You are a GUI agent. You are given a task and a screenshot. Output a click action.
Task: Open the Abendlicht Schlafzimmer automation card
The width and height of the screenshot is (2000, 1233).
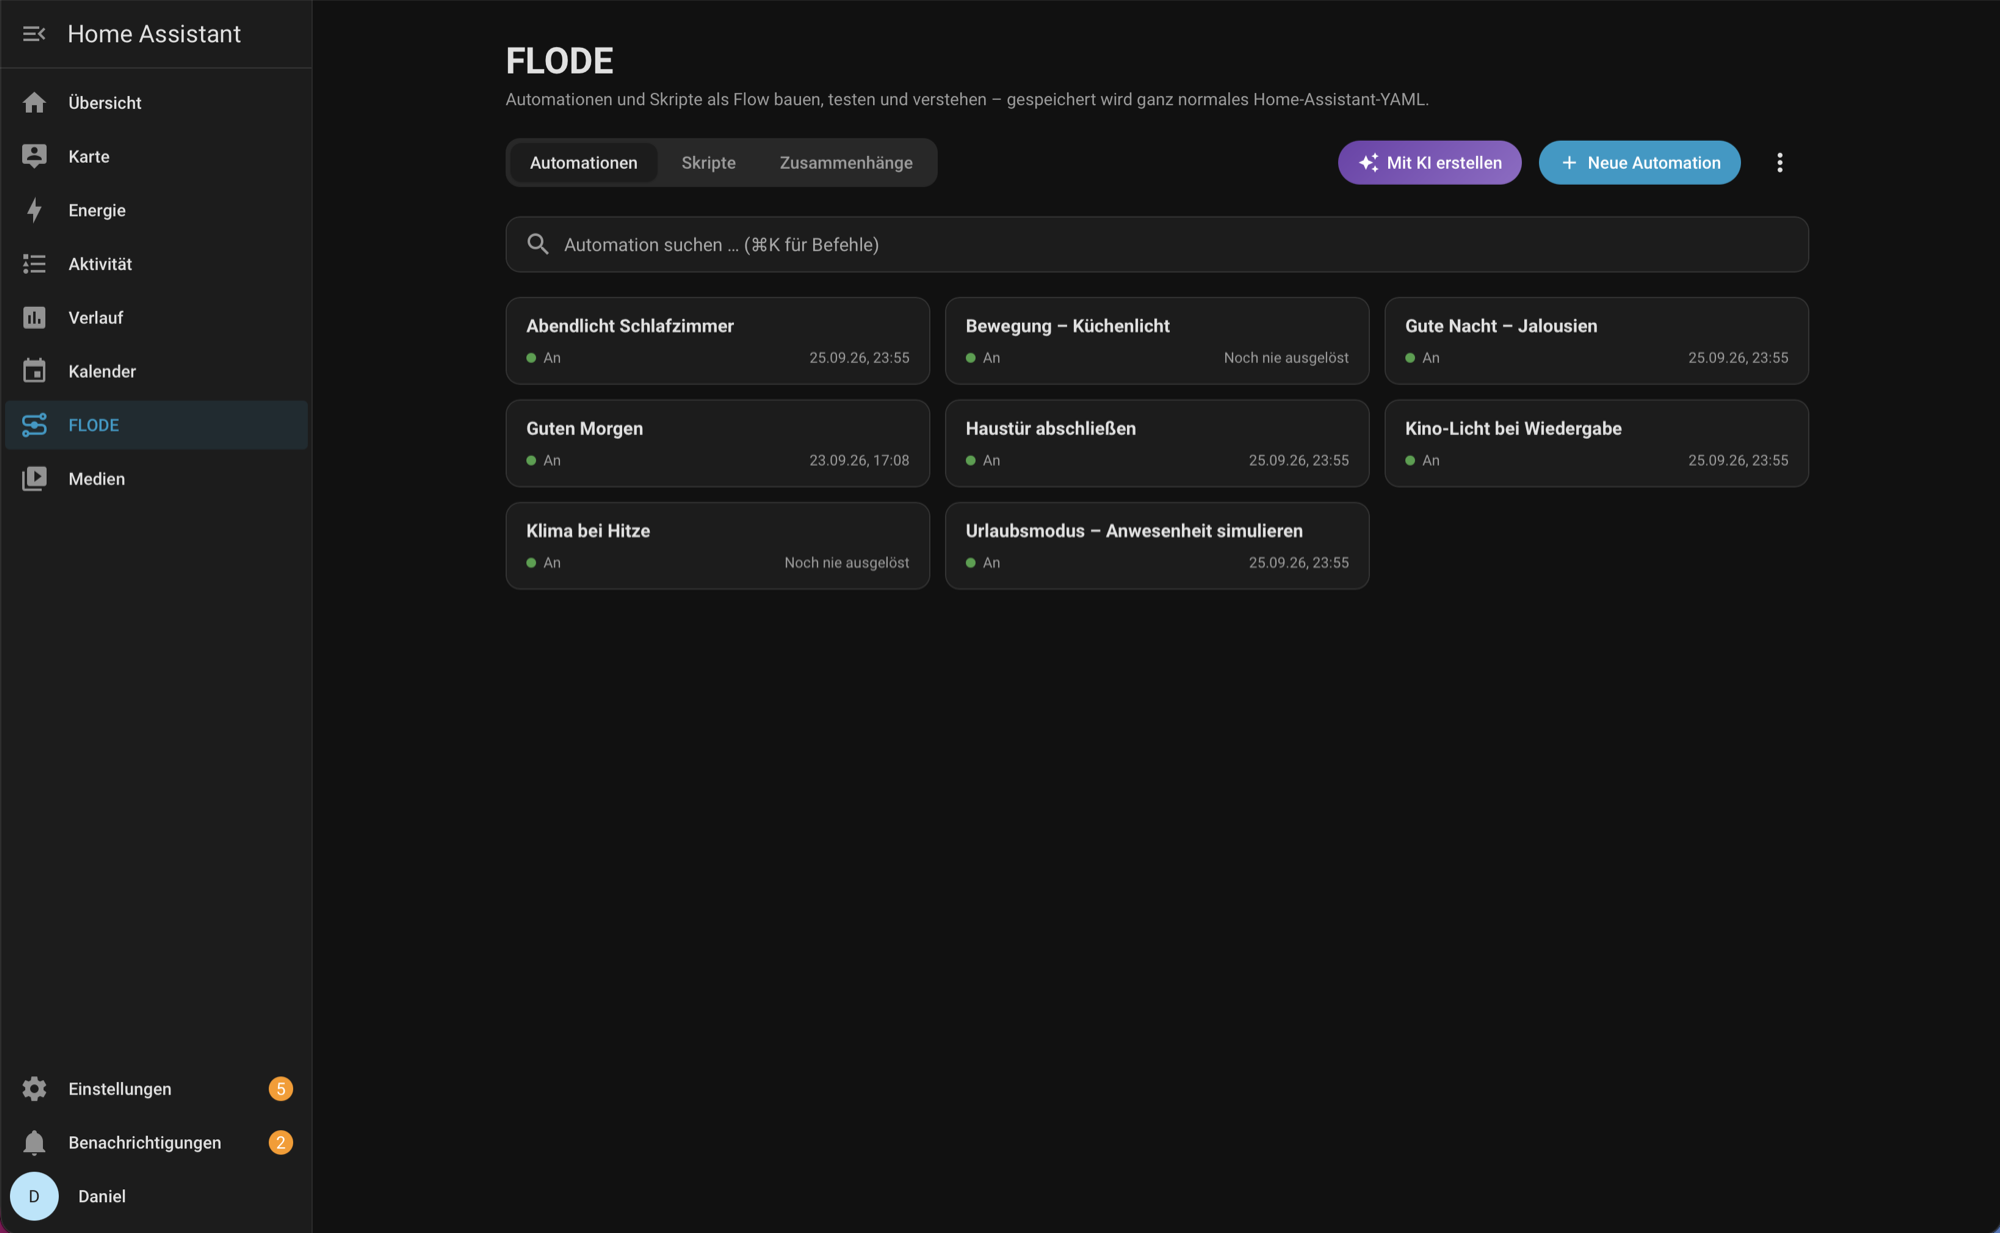pyautogui.click(x=718, y=340)
